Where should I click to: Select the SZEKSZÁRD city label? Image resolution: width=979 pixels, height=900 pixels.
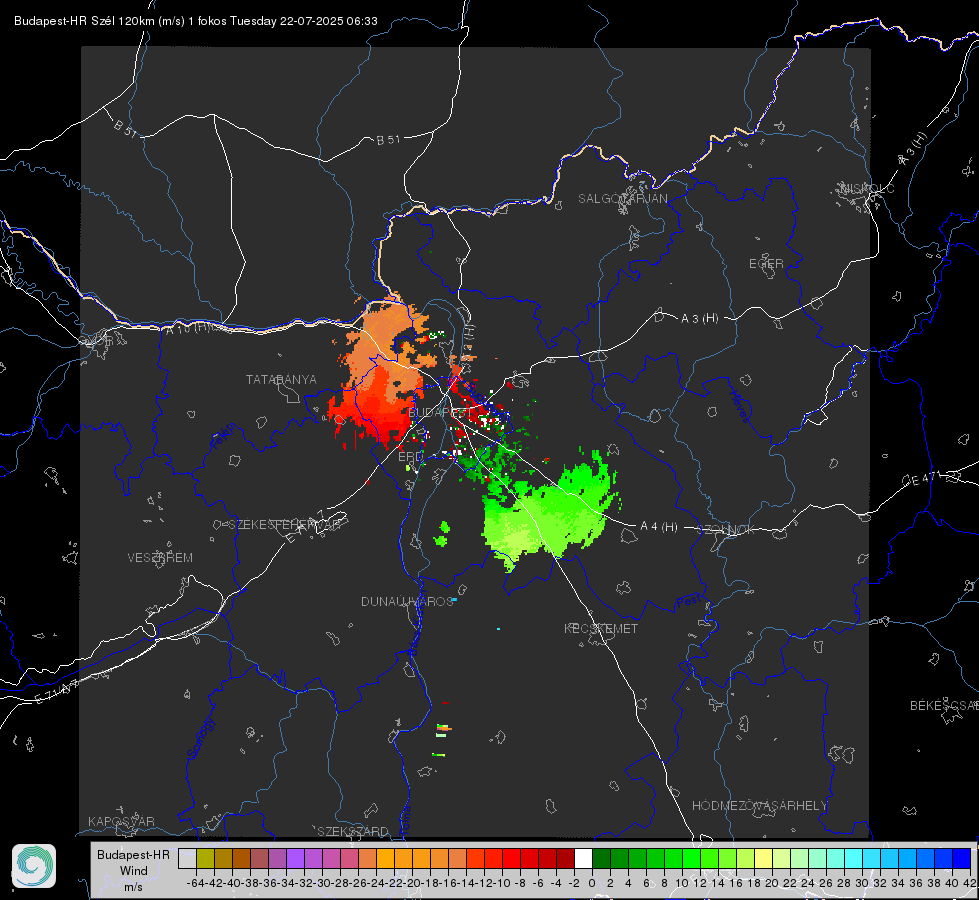coord(353,831)
